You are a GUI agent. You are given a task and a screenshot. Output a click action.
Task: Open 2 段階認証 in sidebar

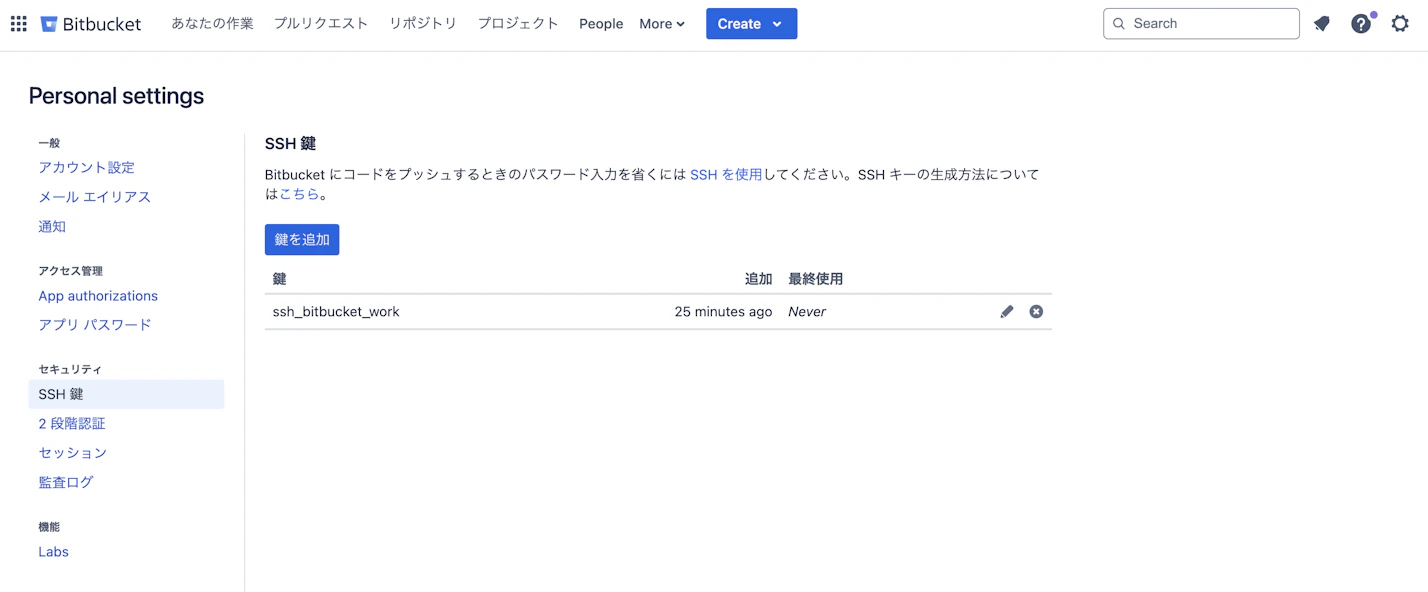72,424
